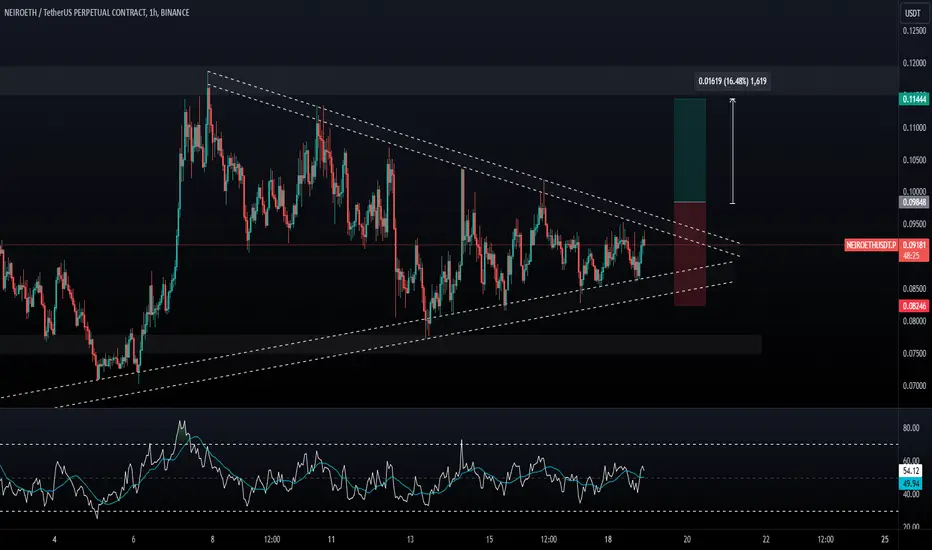The width and height of the screenshot is (932, 550).
Task: Click the NEIROETH / TetherUS chart title
Action: 97,12
